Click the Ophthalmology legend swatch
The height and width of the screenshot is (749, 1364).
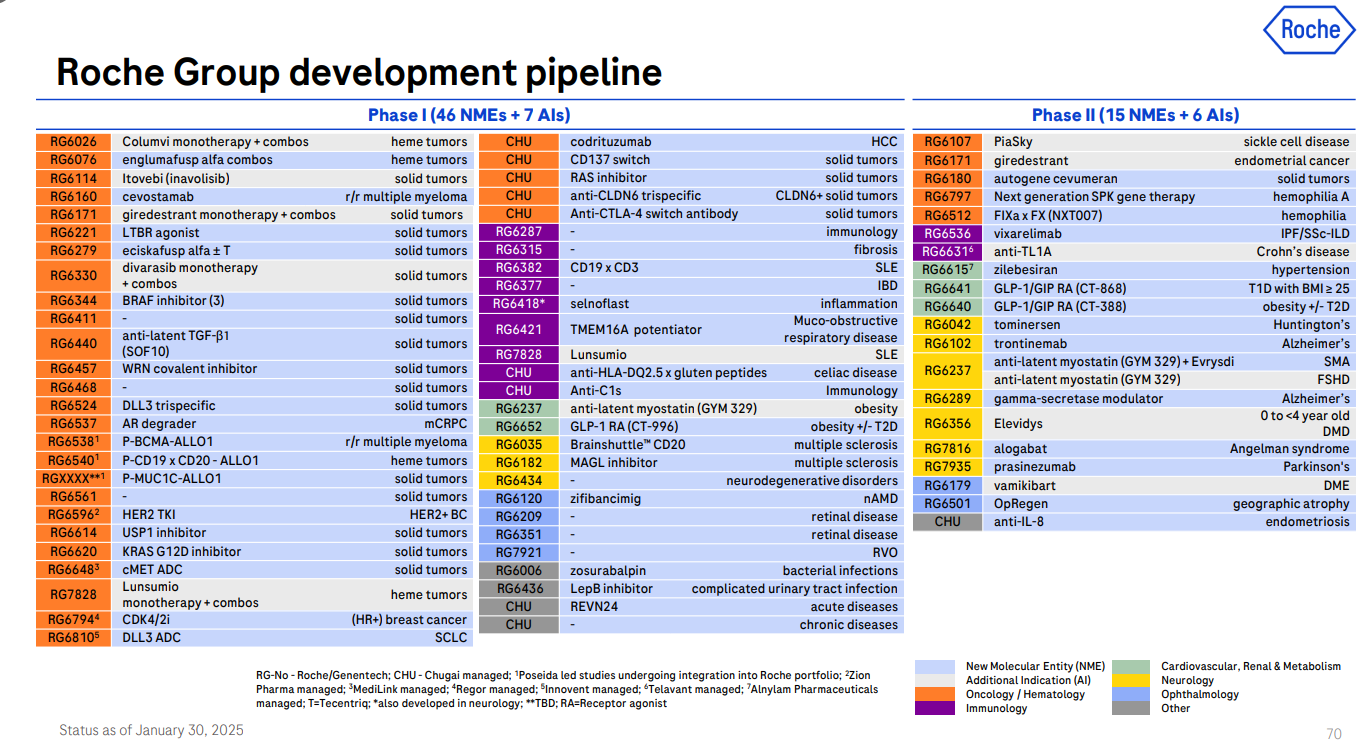(x=1131, y=694)
